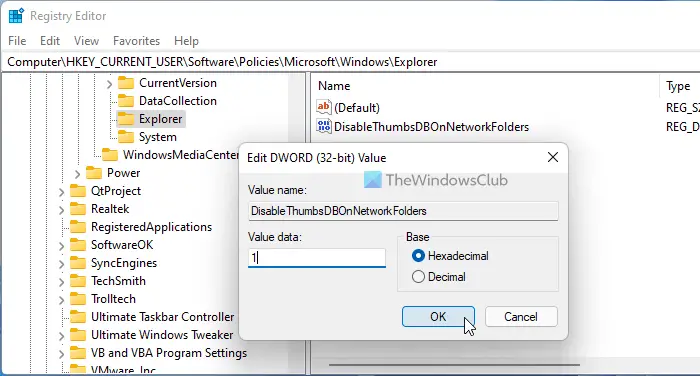Screen dimensions: 700x376
Task: Open the View menu
Action: click(x=86, y=41)
